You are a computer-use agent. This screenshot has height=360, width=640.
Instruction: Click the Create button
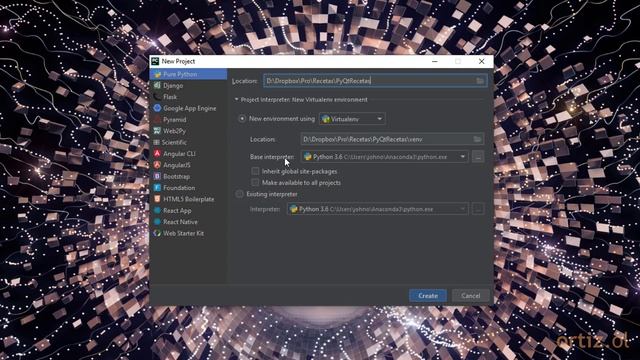[428, 296]
